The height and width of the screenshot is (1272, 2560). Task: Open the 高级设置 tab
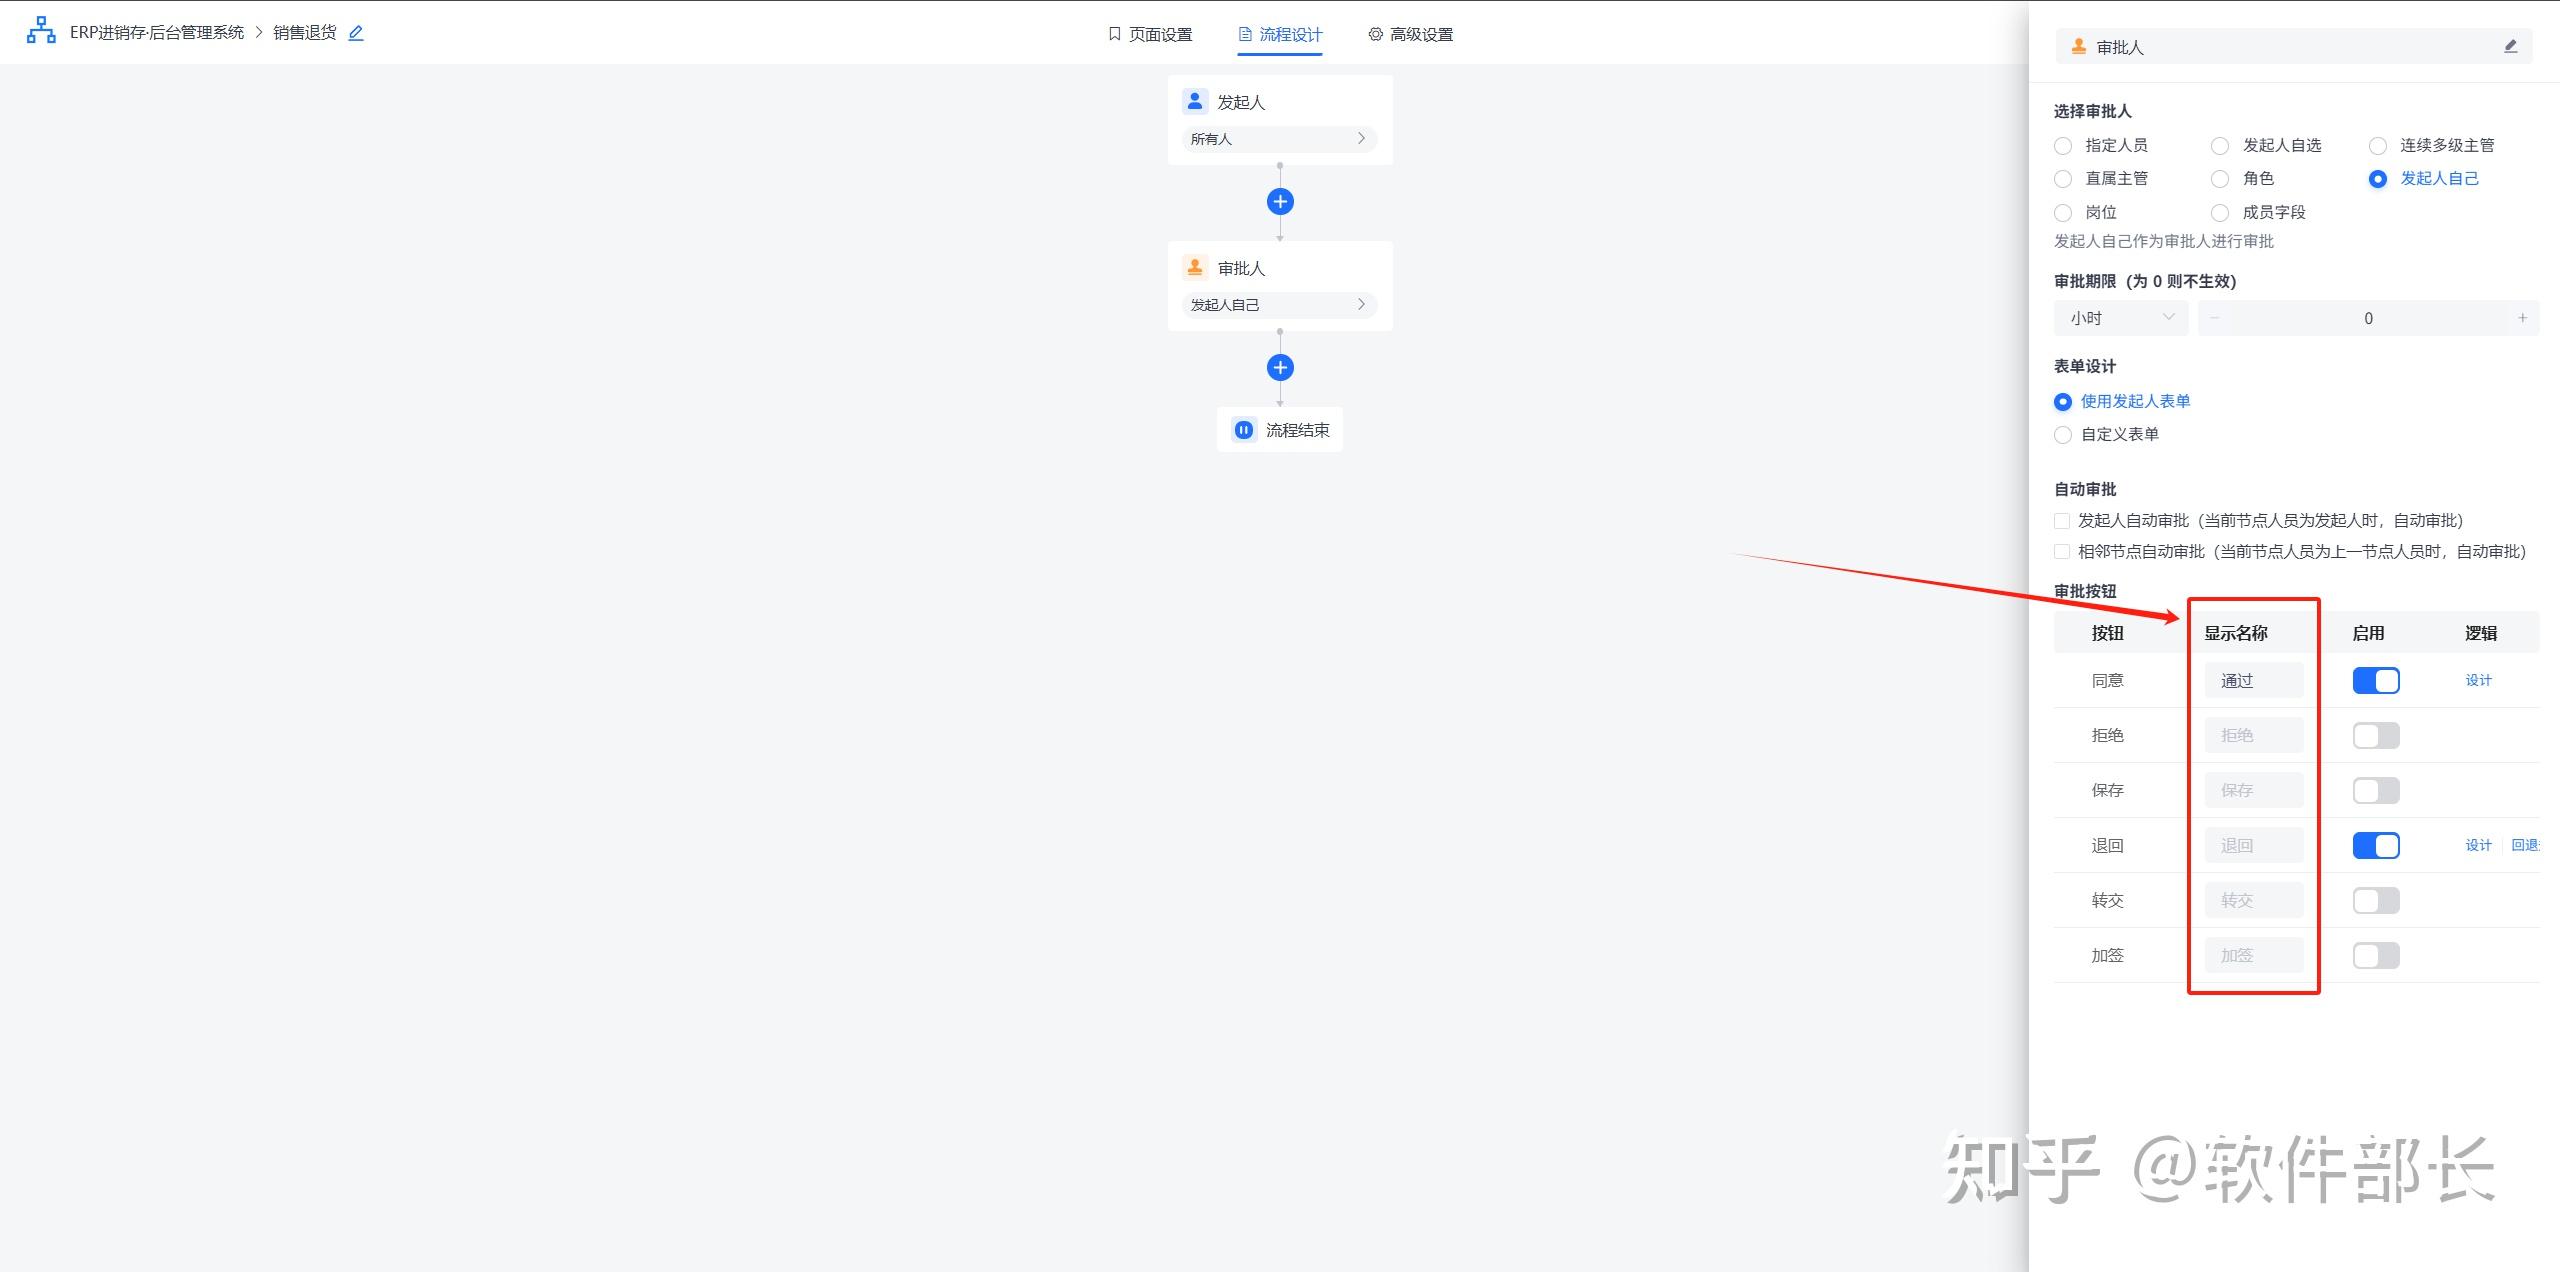tap(1411, 34)
